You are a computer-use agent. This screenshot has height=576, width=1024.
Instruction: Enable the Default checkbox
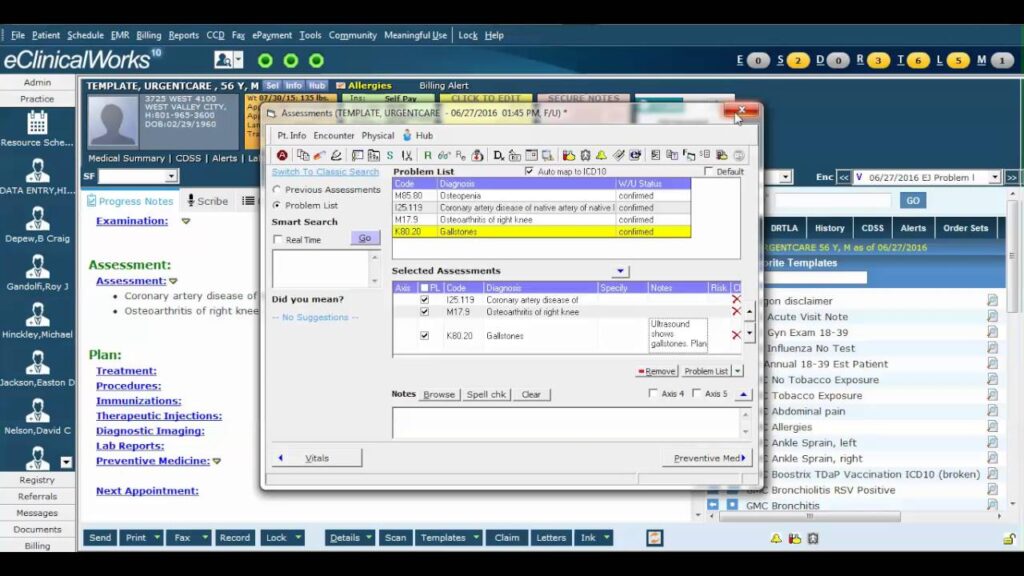click(709, 171)
